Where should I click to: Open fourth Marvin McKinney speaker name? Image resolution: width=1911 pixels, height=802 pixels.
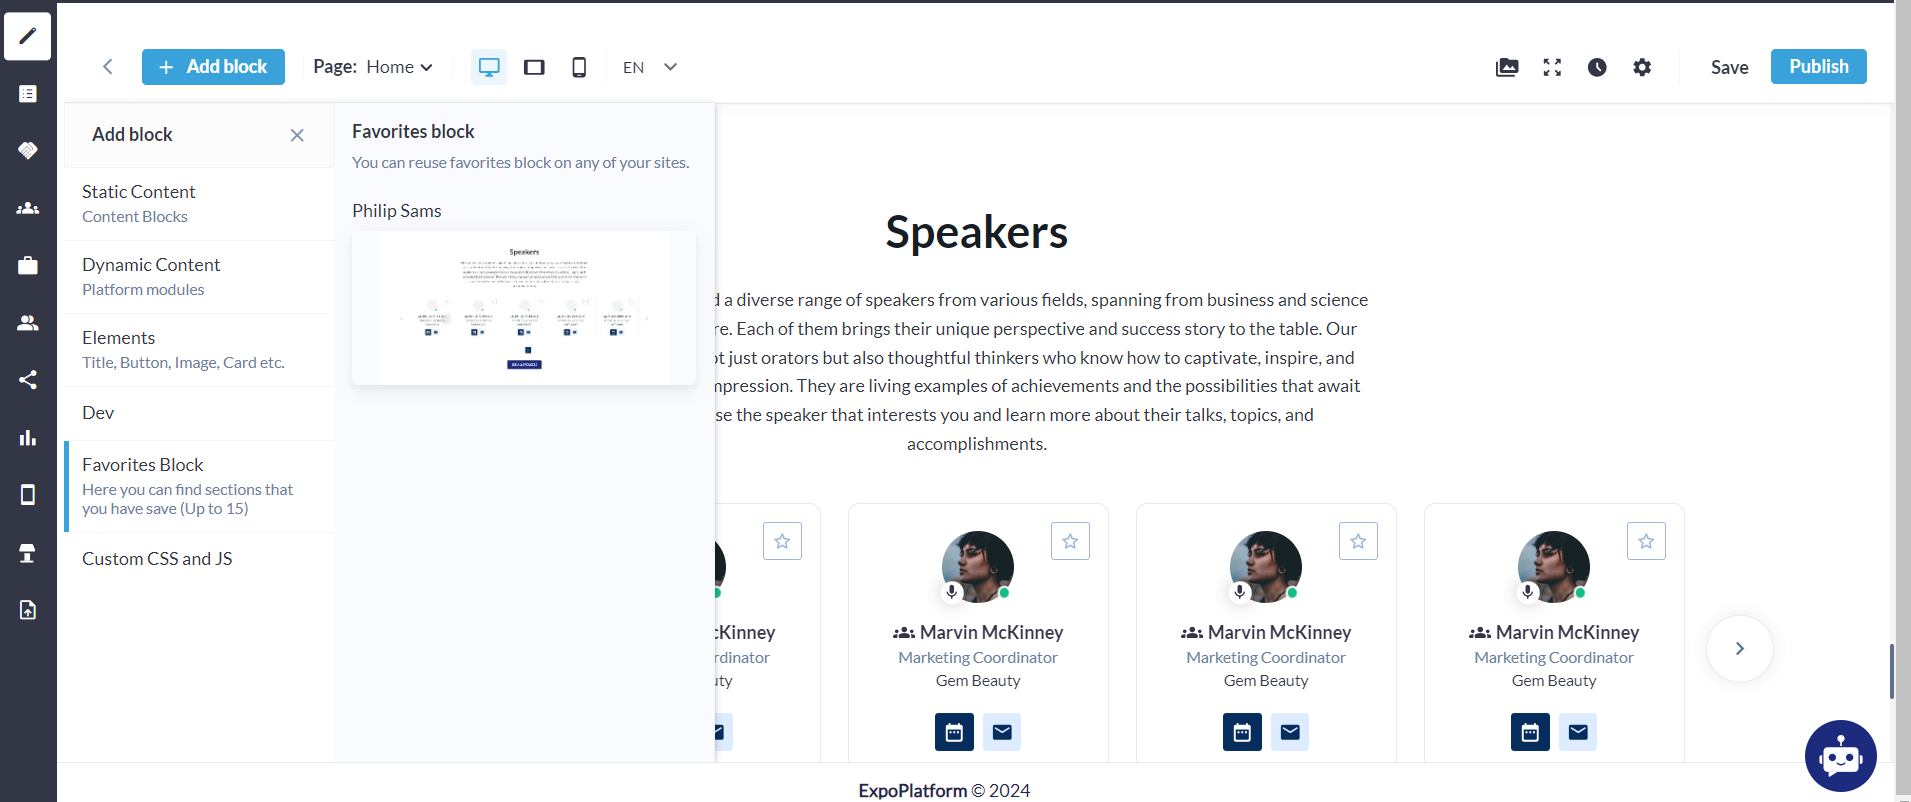tap(1567, 633)
